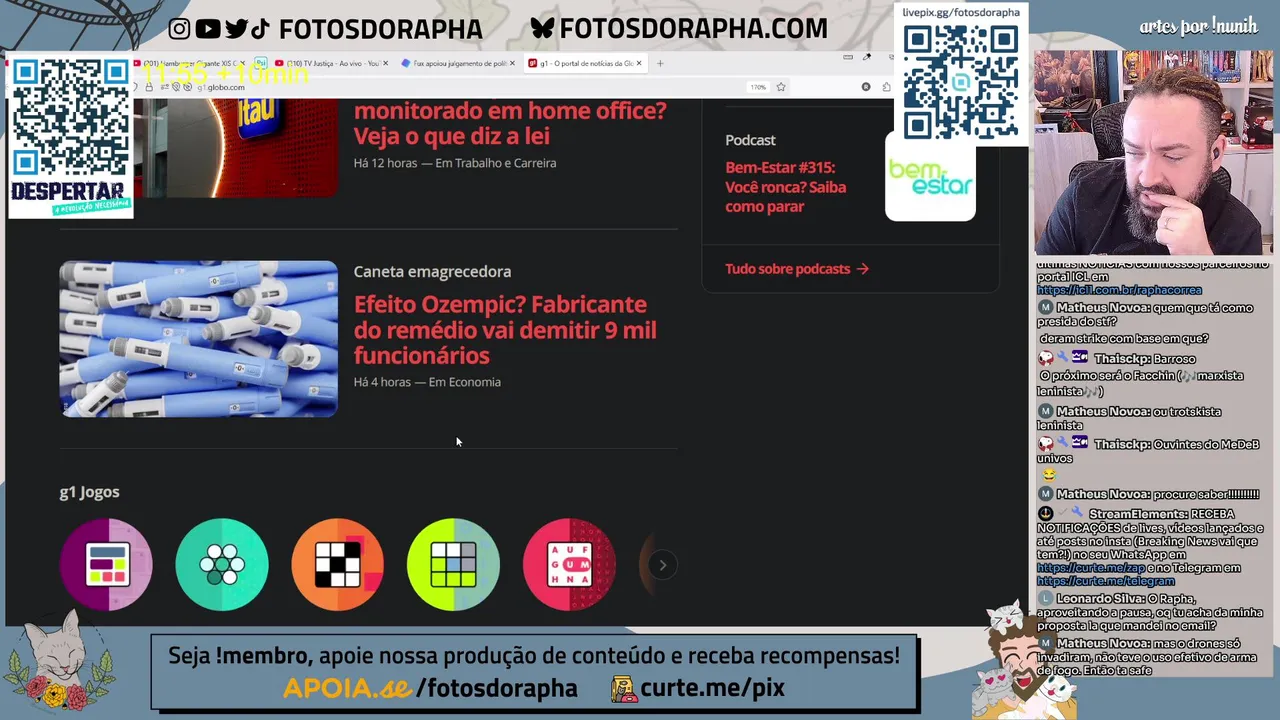1280x720 pixels.
Task: Click the Itaú article thumbnail
Action: click(x=236, y=147)
